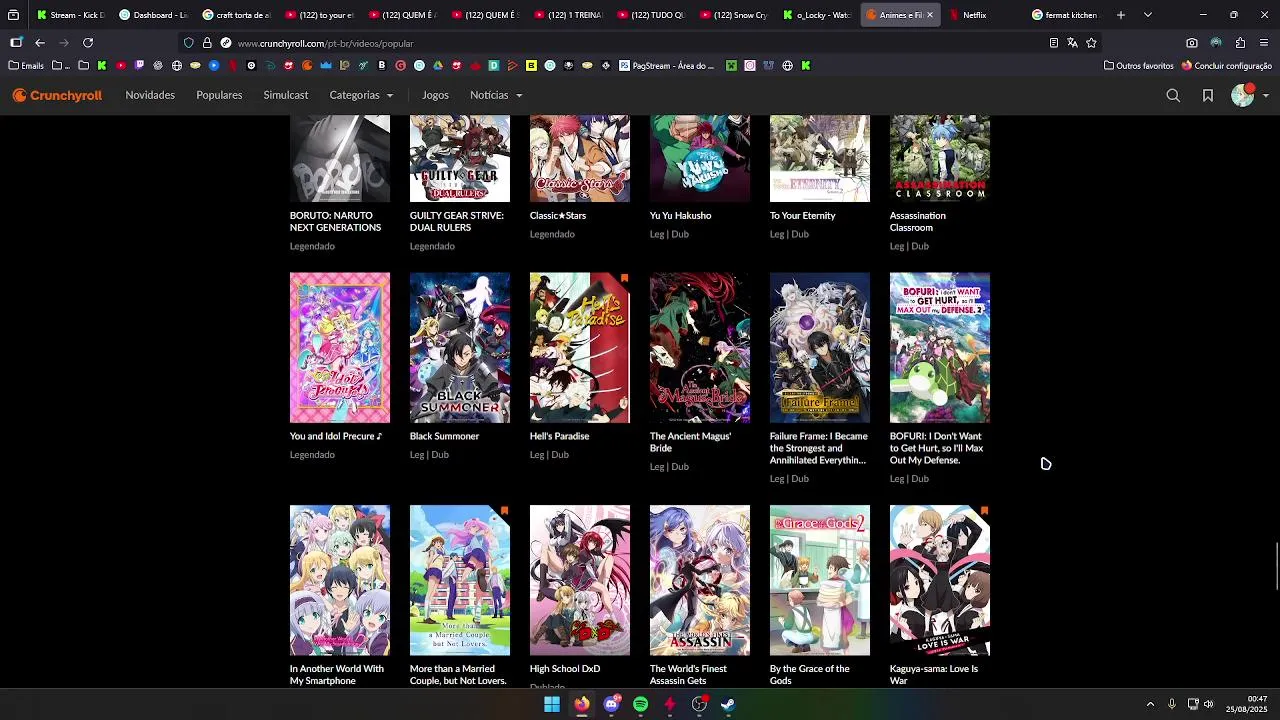Open Spotify from the taskbar

[641, 704]
